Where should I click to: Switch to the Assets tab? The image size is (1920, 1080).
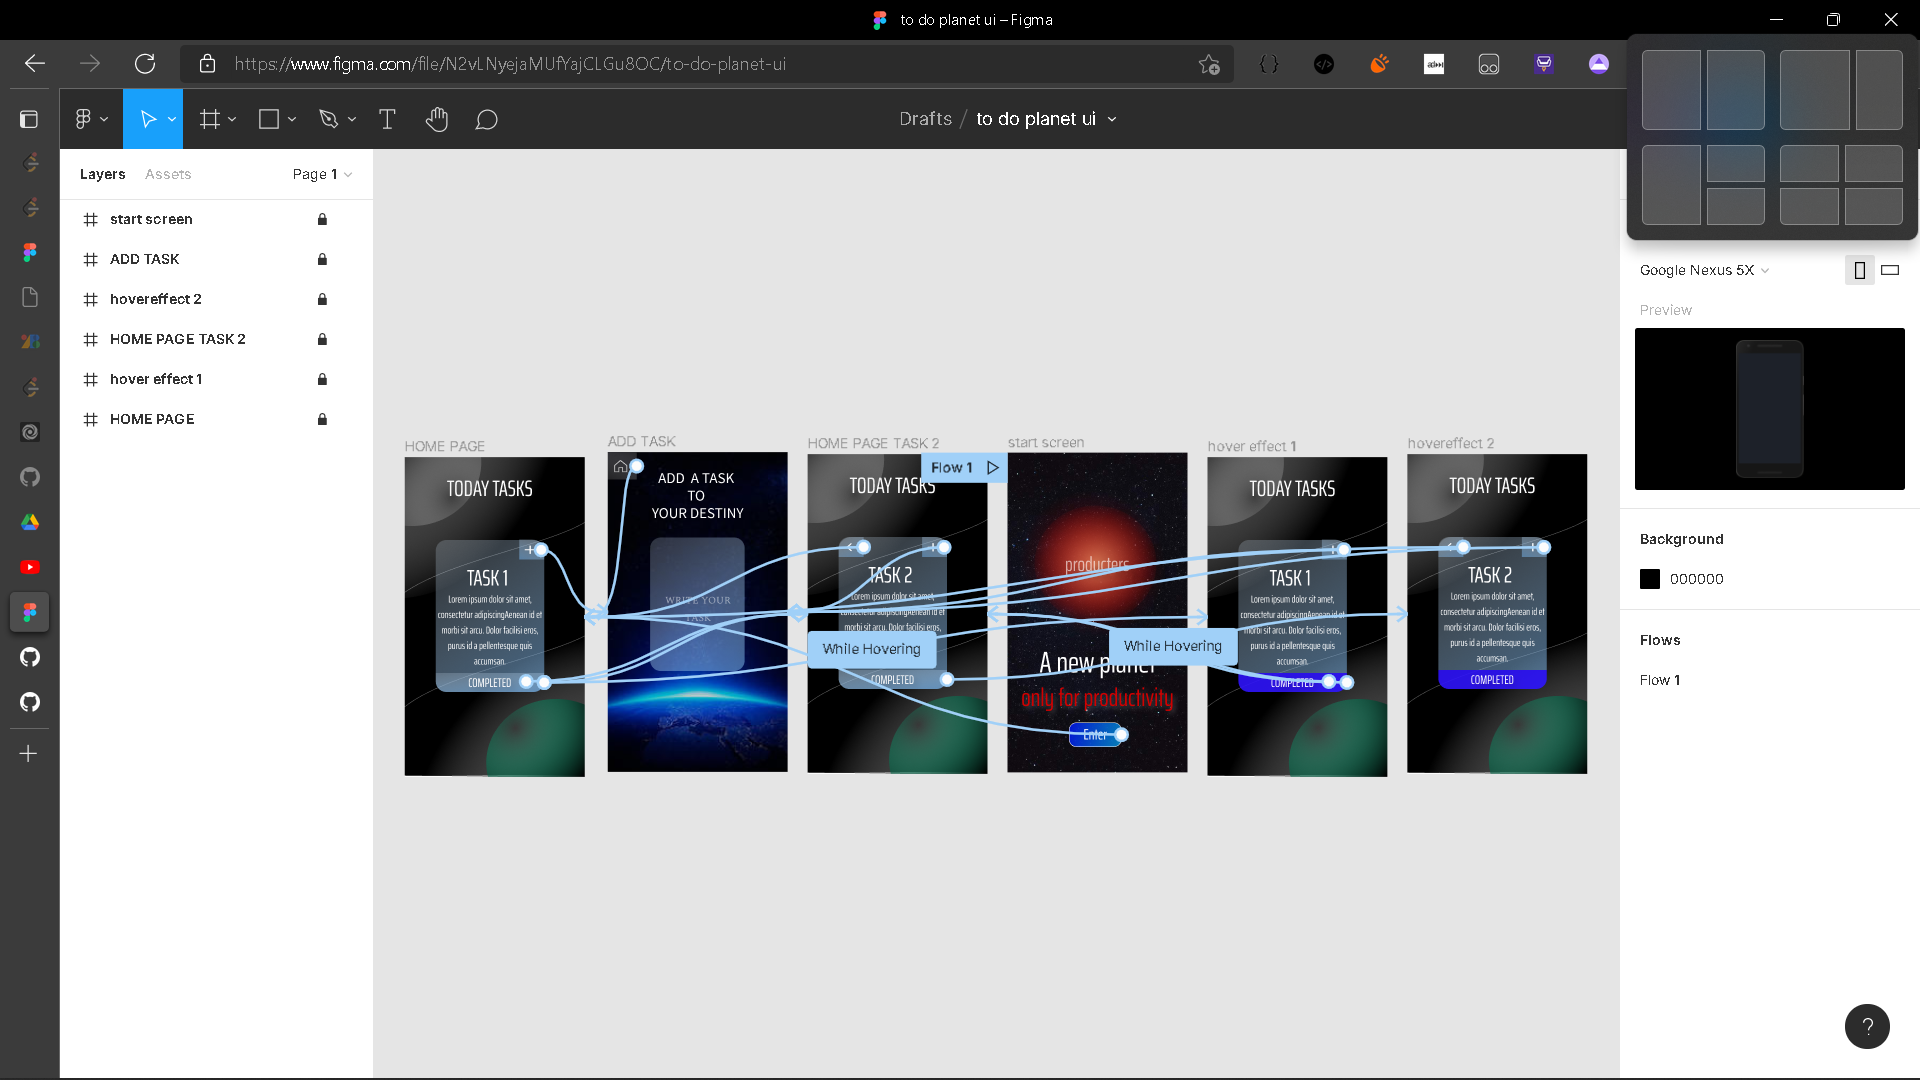point(167,173)
